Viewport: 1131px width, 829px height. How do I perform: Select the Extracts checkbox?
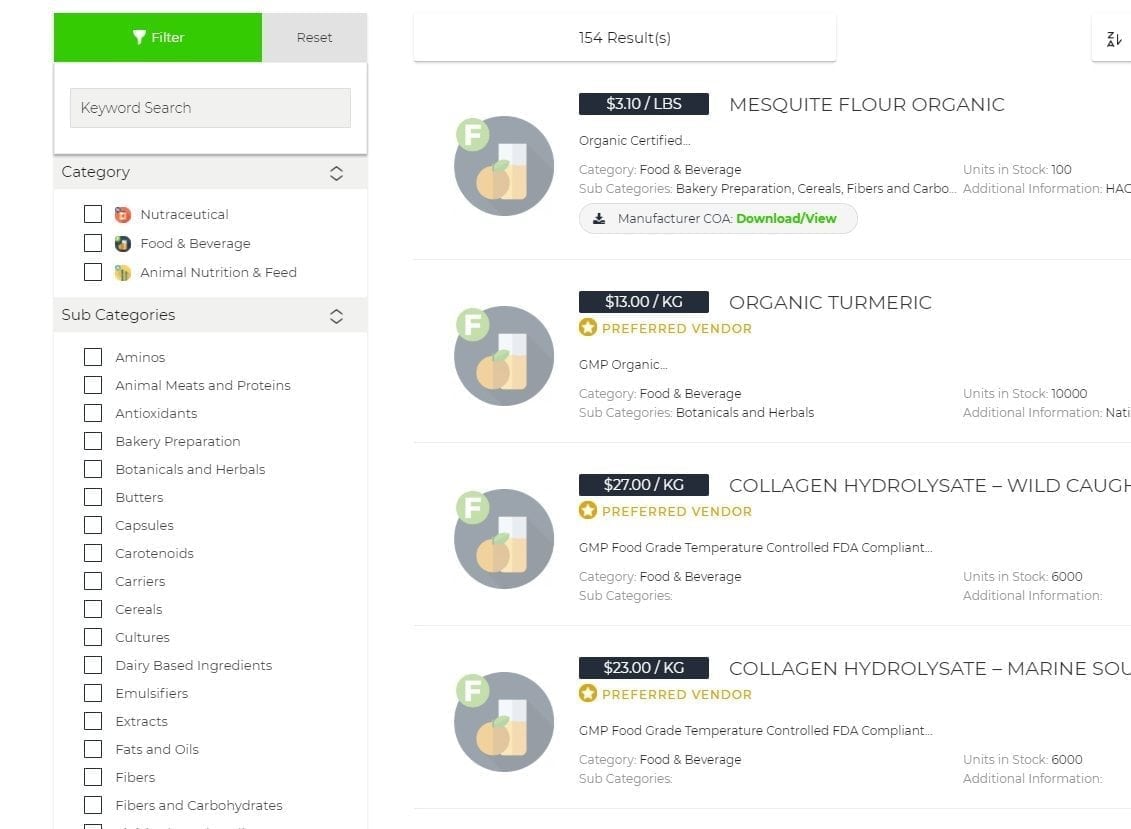[93, 721]
